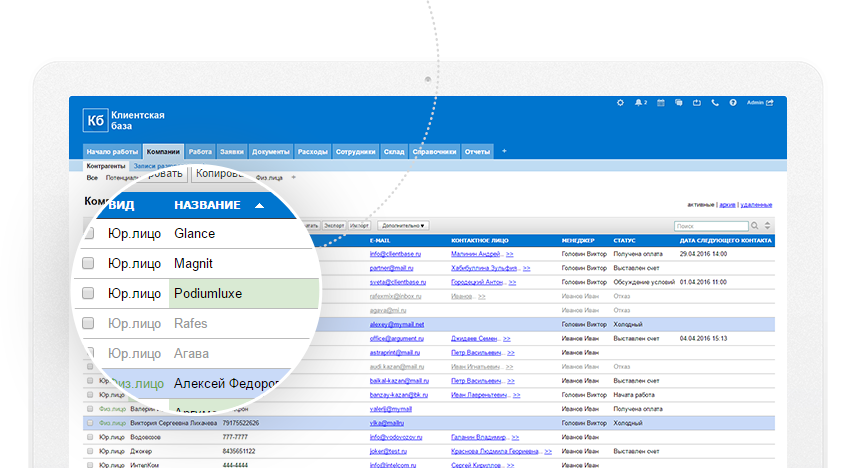Toggle sort arrow next to Название
This screenshot has width=857, height=468.
(260, 206)
